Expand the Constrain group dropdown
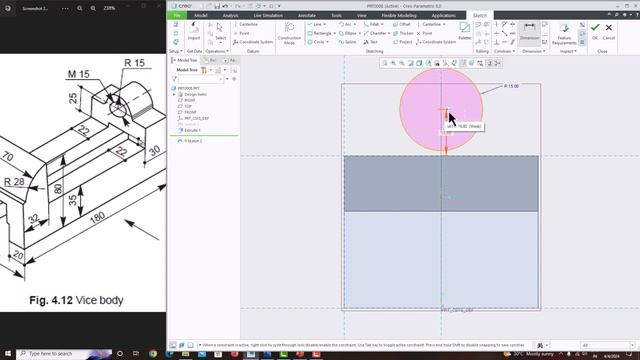 504,51
